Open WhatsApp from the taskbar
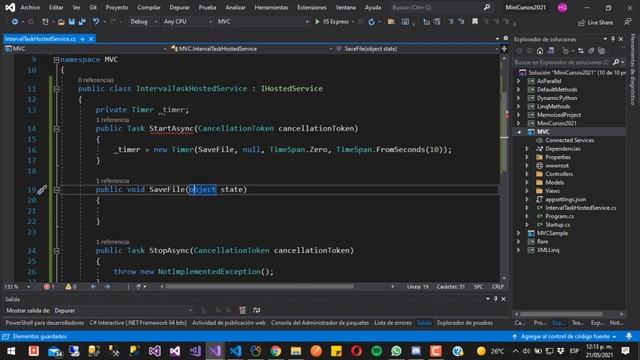The width and height of the screenshot is (640, 360). click(x=396, y=351)
